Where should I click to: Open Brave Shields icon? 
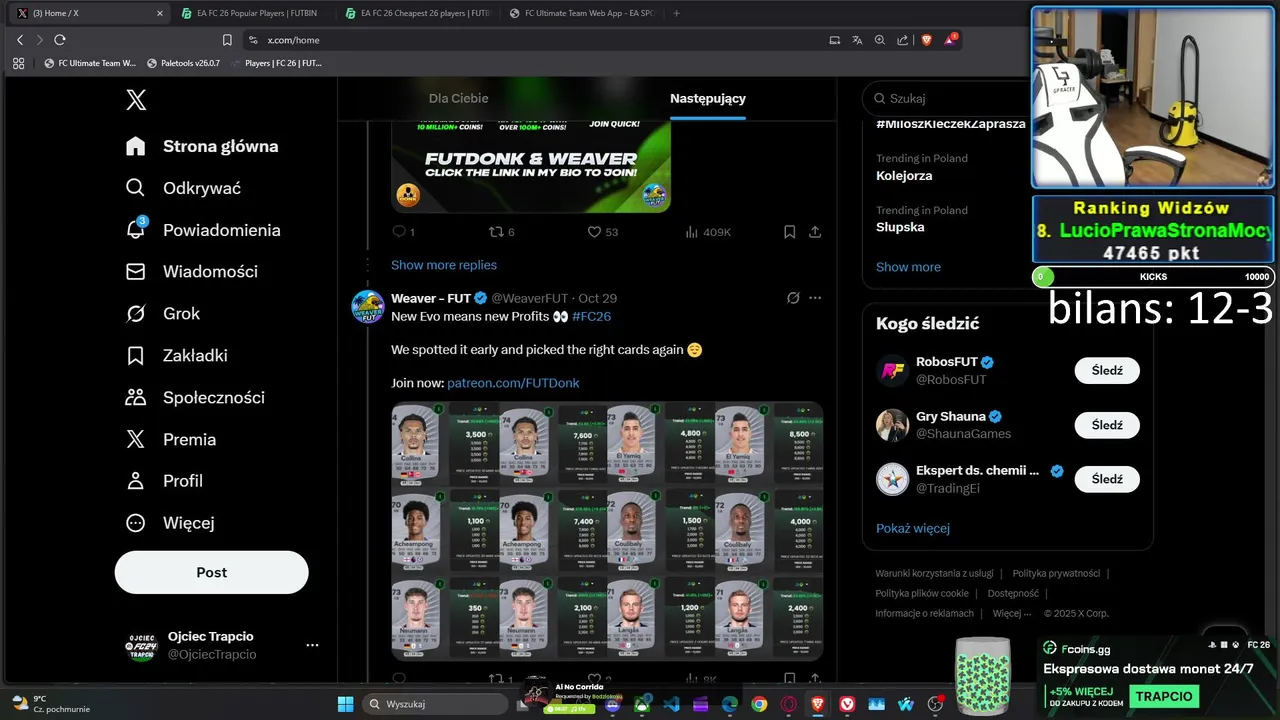(x=926, y=40)
